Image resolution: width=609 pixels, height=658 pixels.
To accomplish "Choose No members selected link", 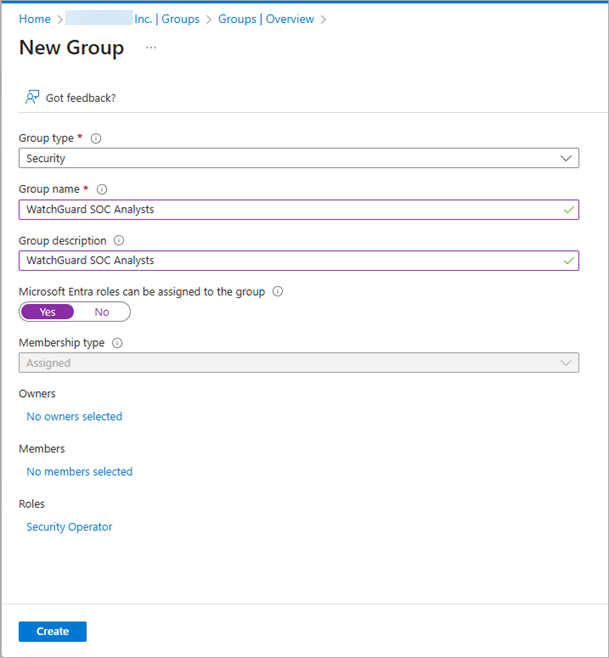I will (79, 471).
